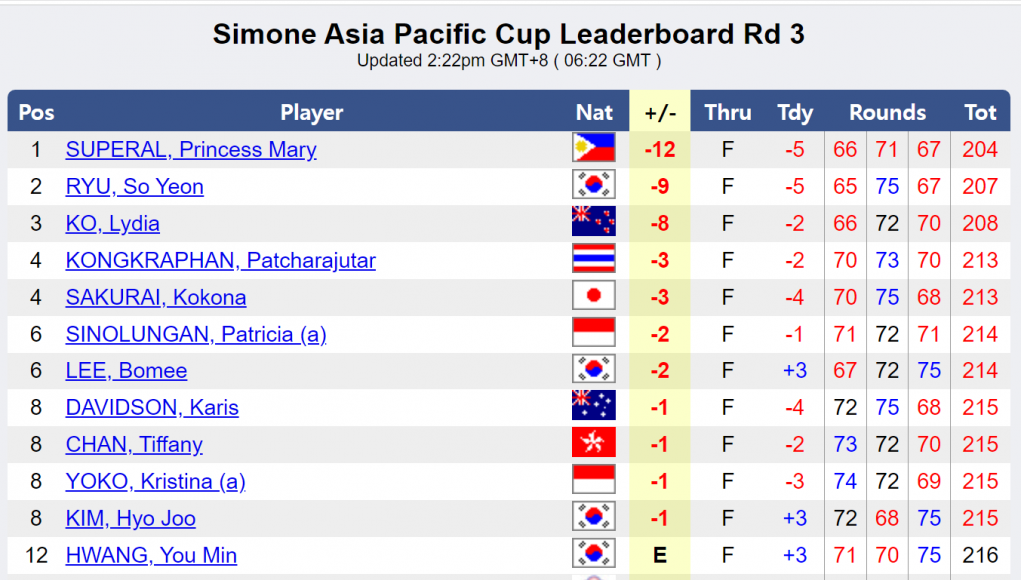Select CHAN, Tiffany player link
This screenshot has height=580, width=1021.
pyautogui.click(x=134, y=445)
